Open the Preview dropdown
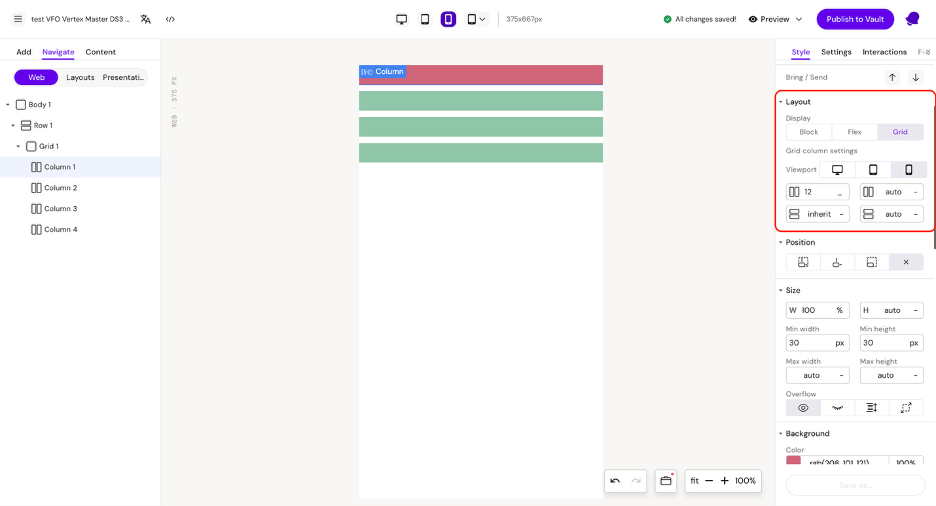This screenshot has width=936, height=506. click(x=775, y=19)
